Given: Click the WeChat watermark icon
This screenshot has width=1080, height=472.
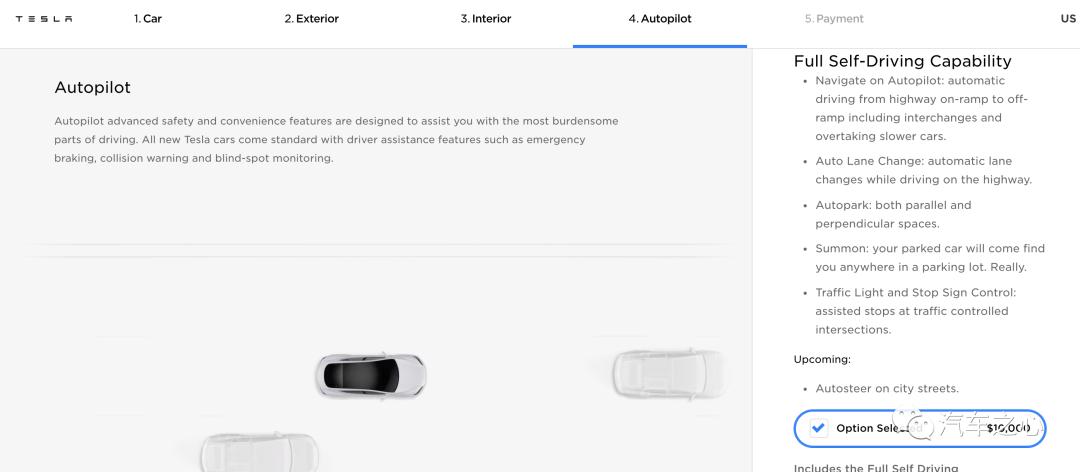Looking at the screenshot, I should click(913, 424).
